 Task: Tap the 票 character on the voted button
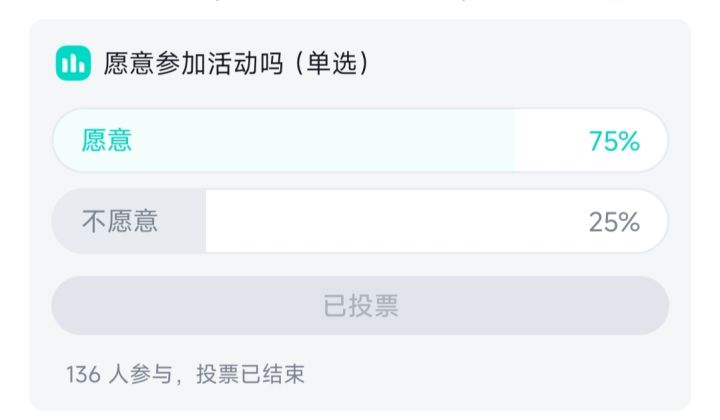tap(386, 306)
